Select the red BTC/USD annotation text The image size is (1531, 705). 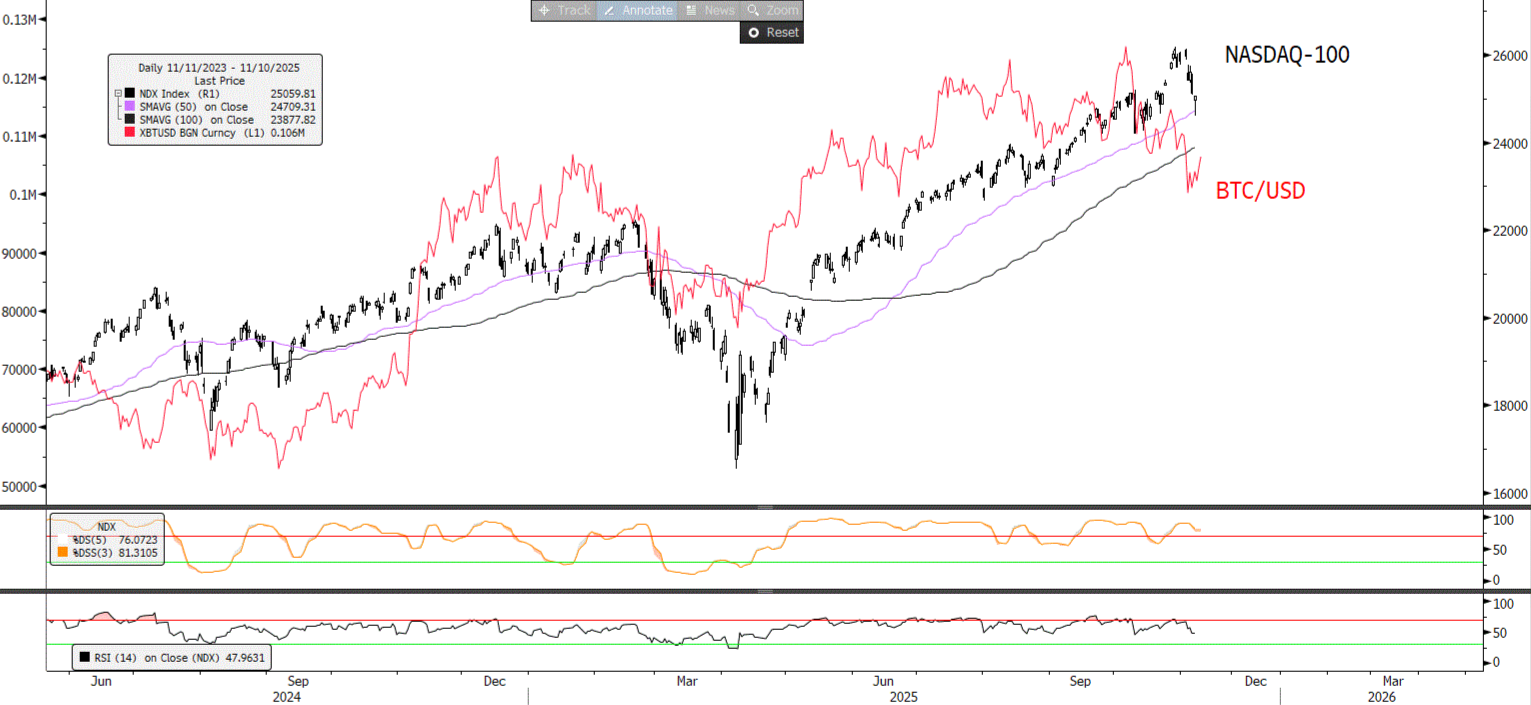[1260, 190]
